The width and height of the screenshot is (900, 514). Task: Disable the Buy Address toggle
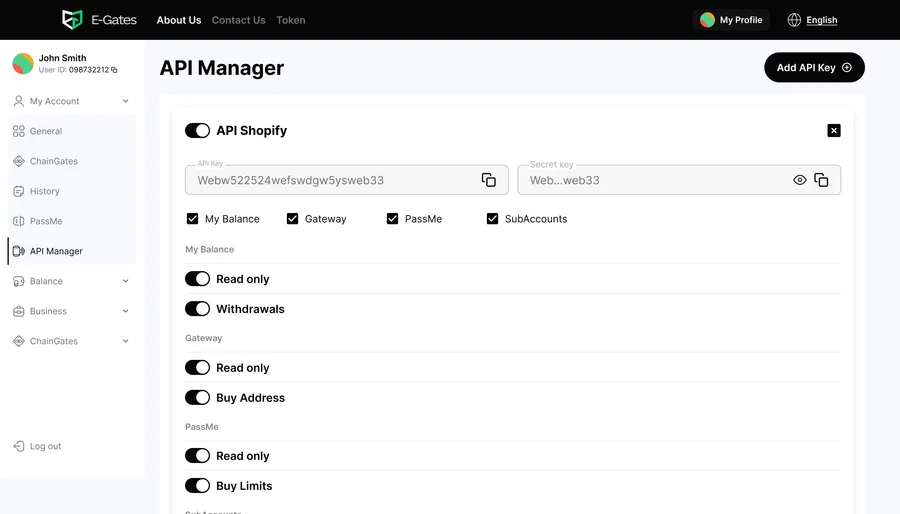pyautogui.click(x=197, y=398)
